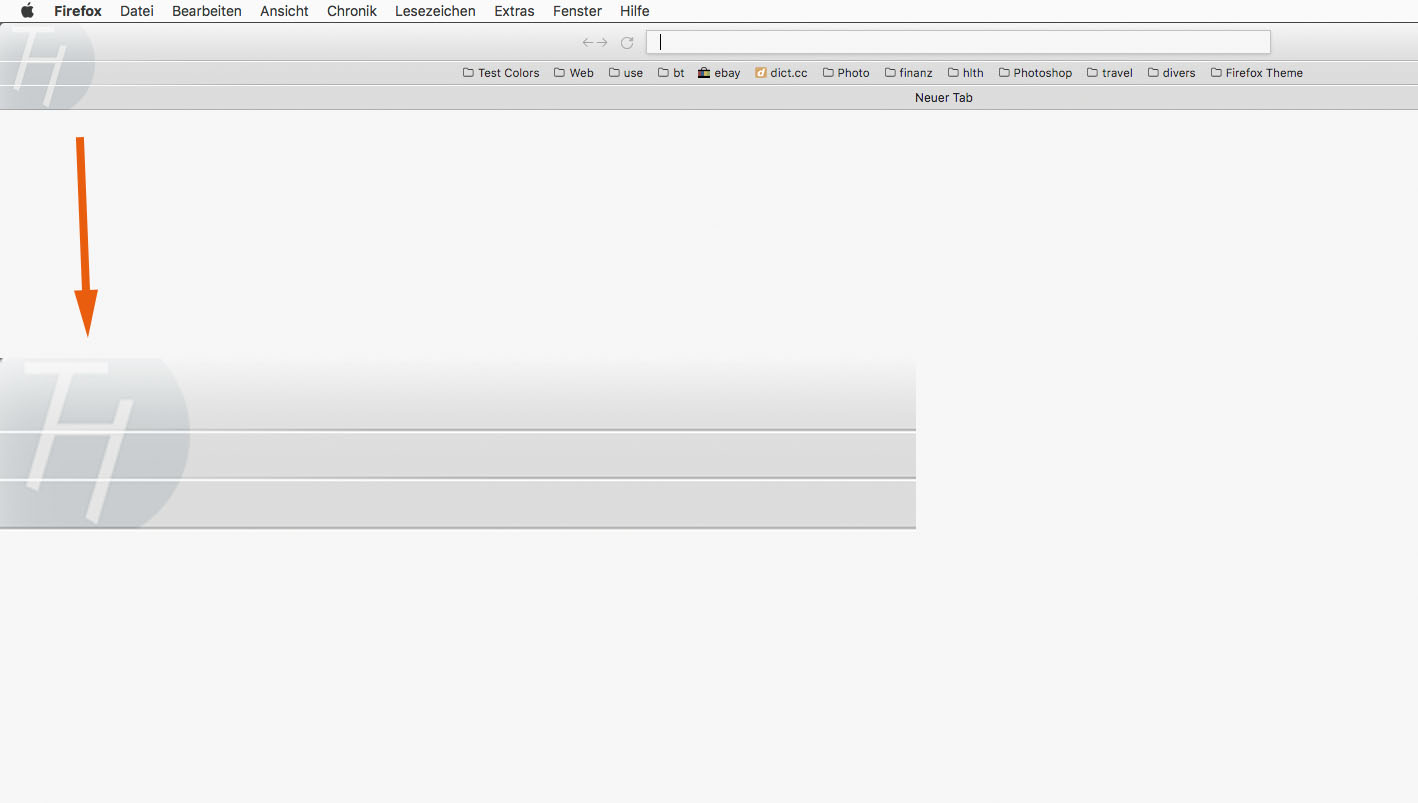Open the Ansicht menu

click(284, 11)
